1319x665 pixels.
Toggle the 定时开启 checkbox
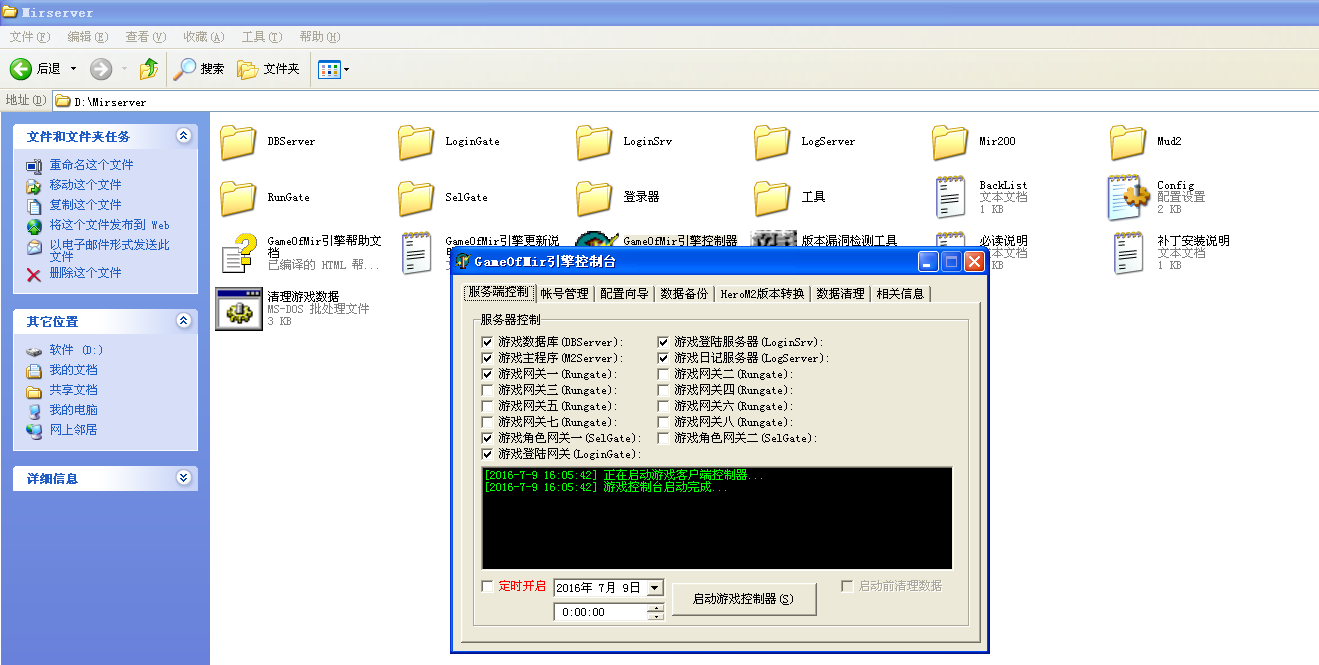pos(488,586)
